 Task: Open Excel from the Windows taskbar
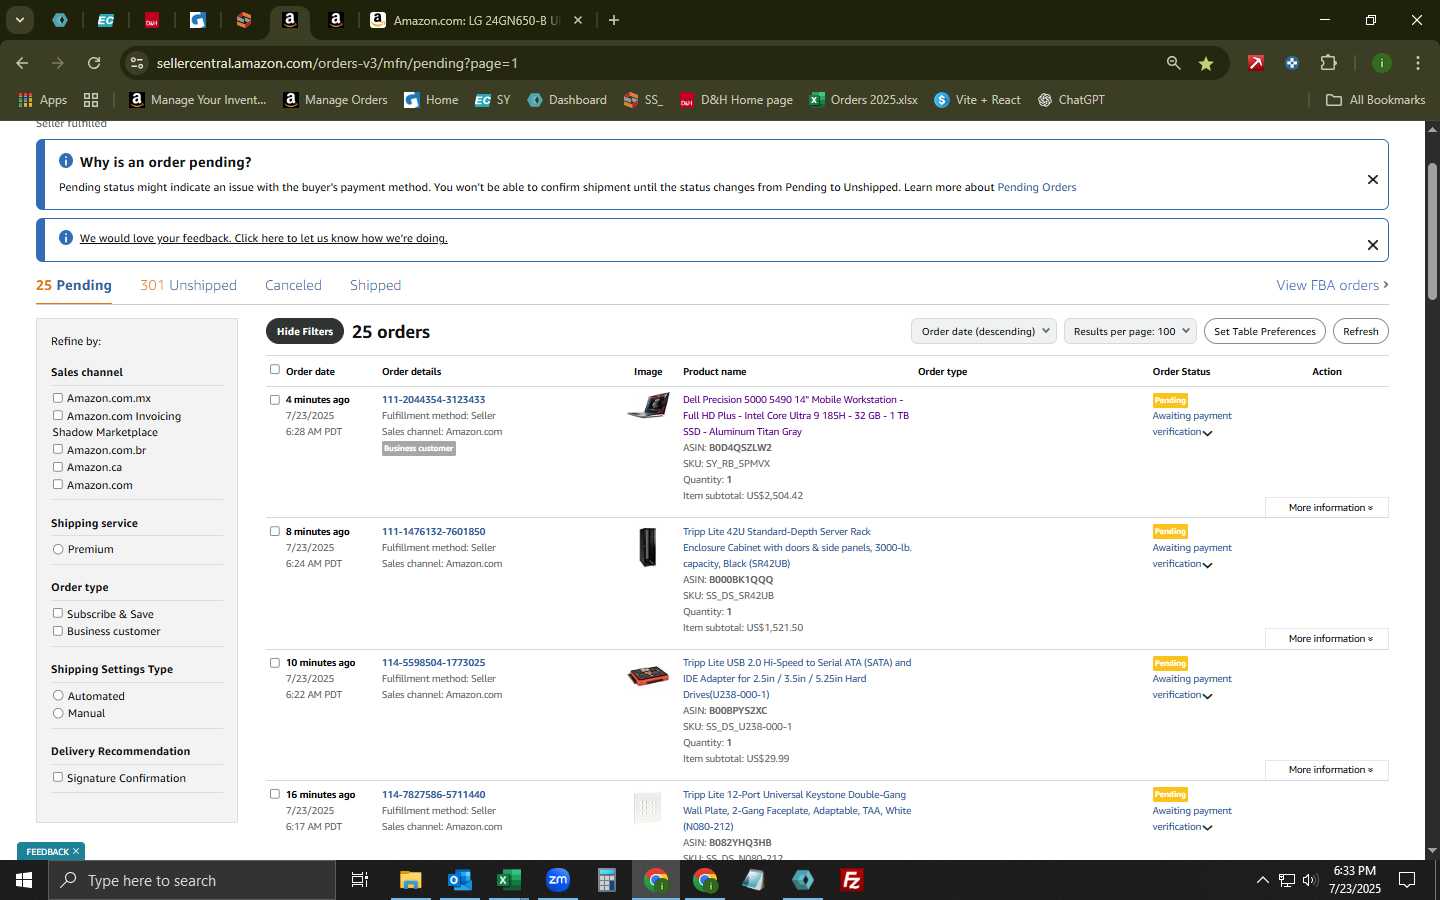coord(508,880)
